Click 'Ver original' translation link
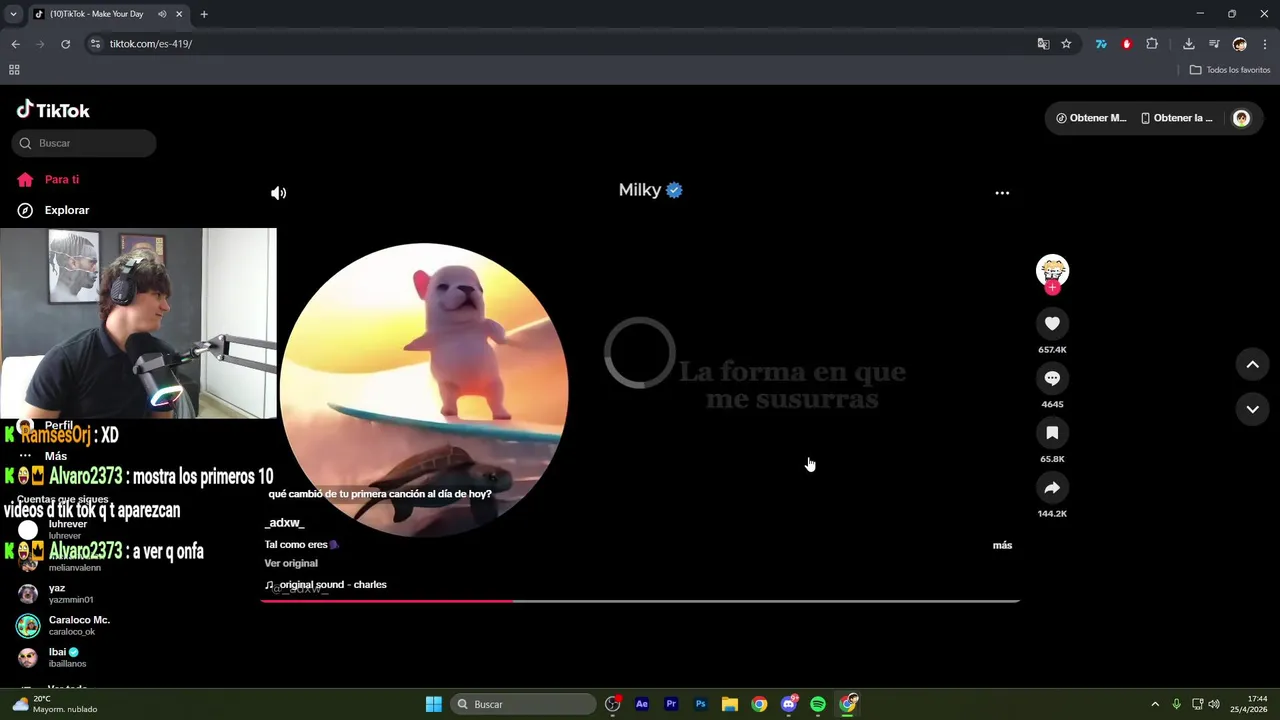 pos(291,563)
